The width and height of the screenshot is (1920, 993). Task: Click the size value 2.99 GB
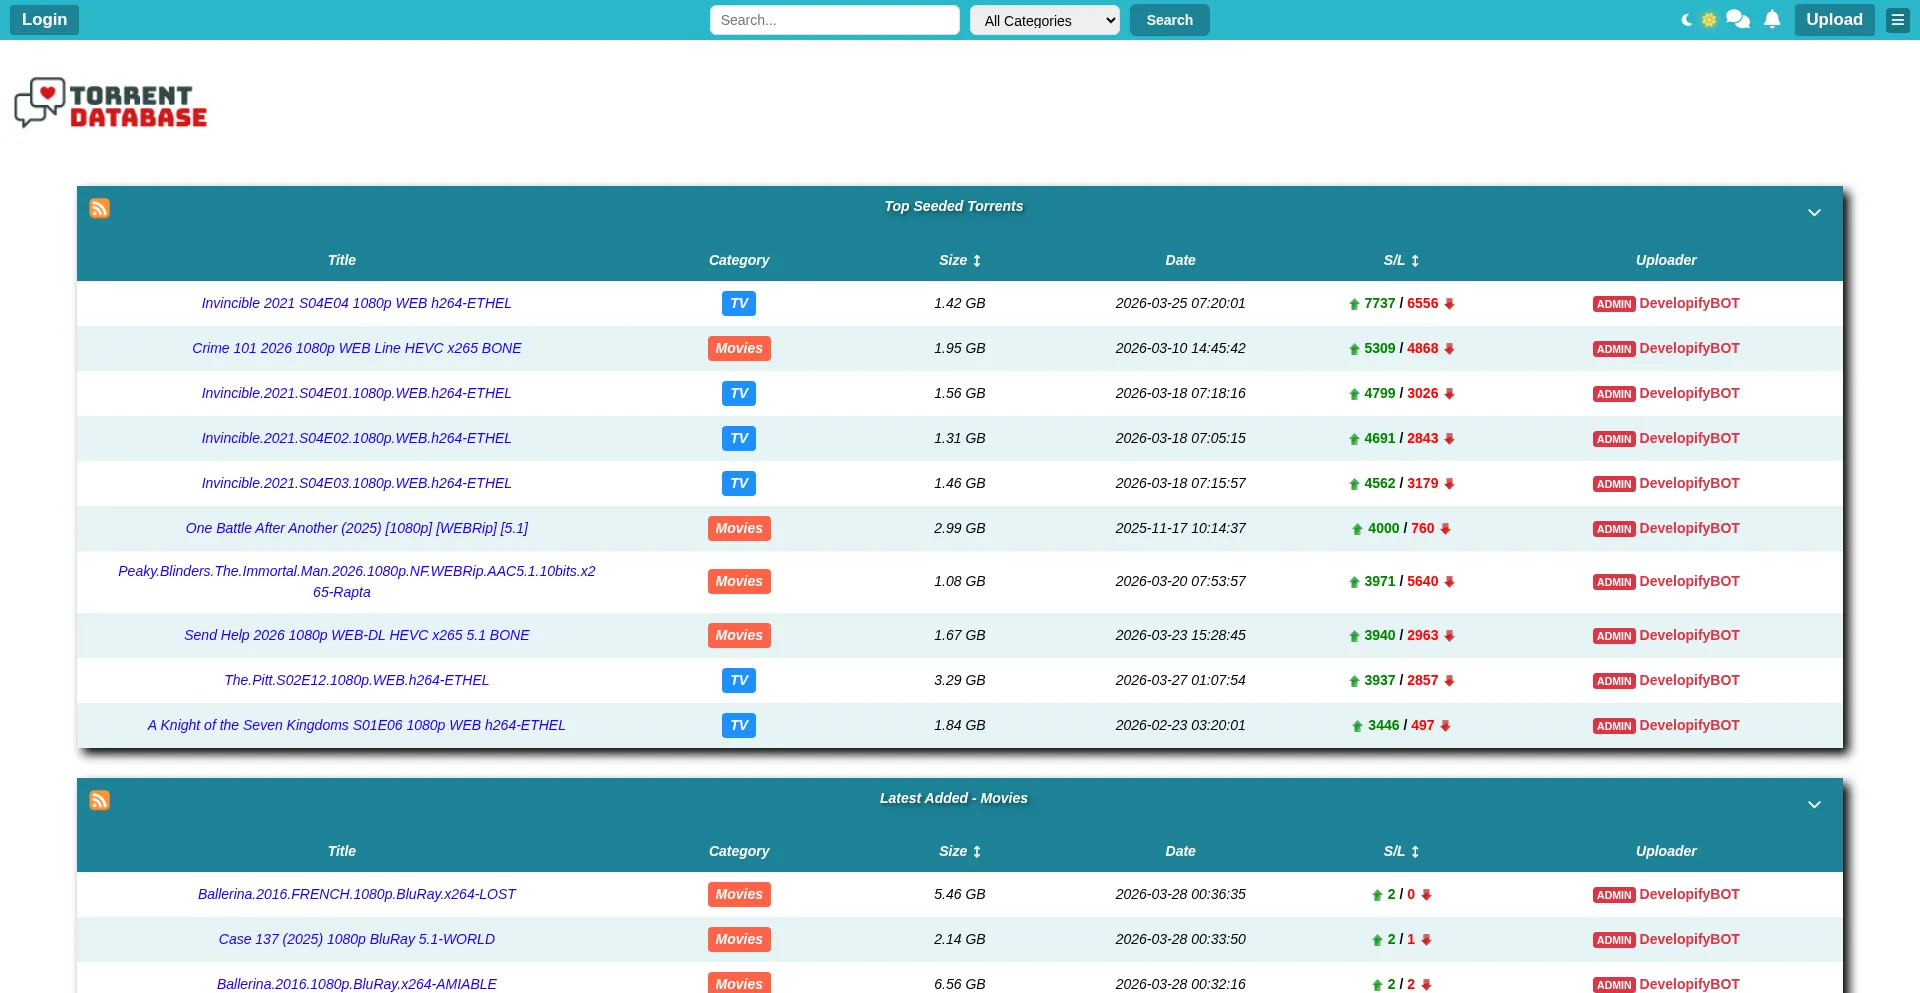[x=960, y=528]
